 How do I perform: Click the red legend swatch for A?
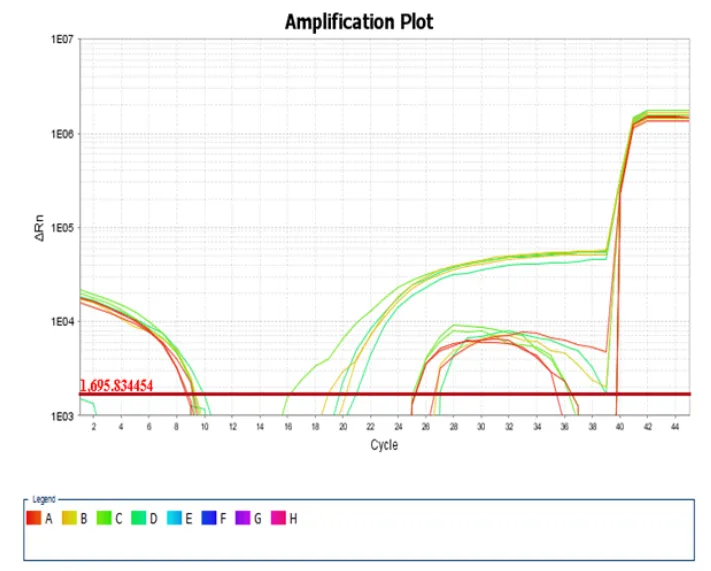[x=33, y=518]
